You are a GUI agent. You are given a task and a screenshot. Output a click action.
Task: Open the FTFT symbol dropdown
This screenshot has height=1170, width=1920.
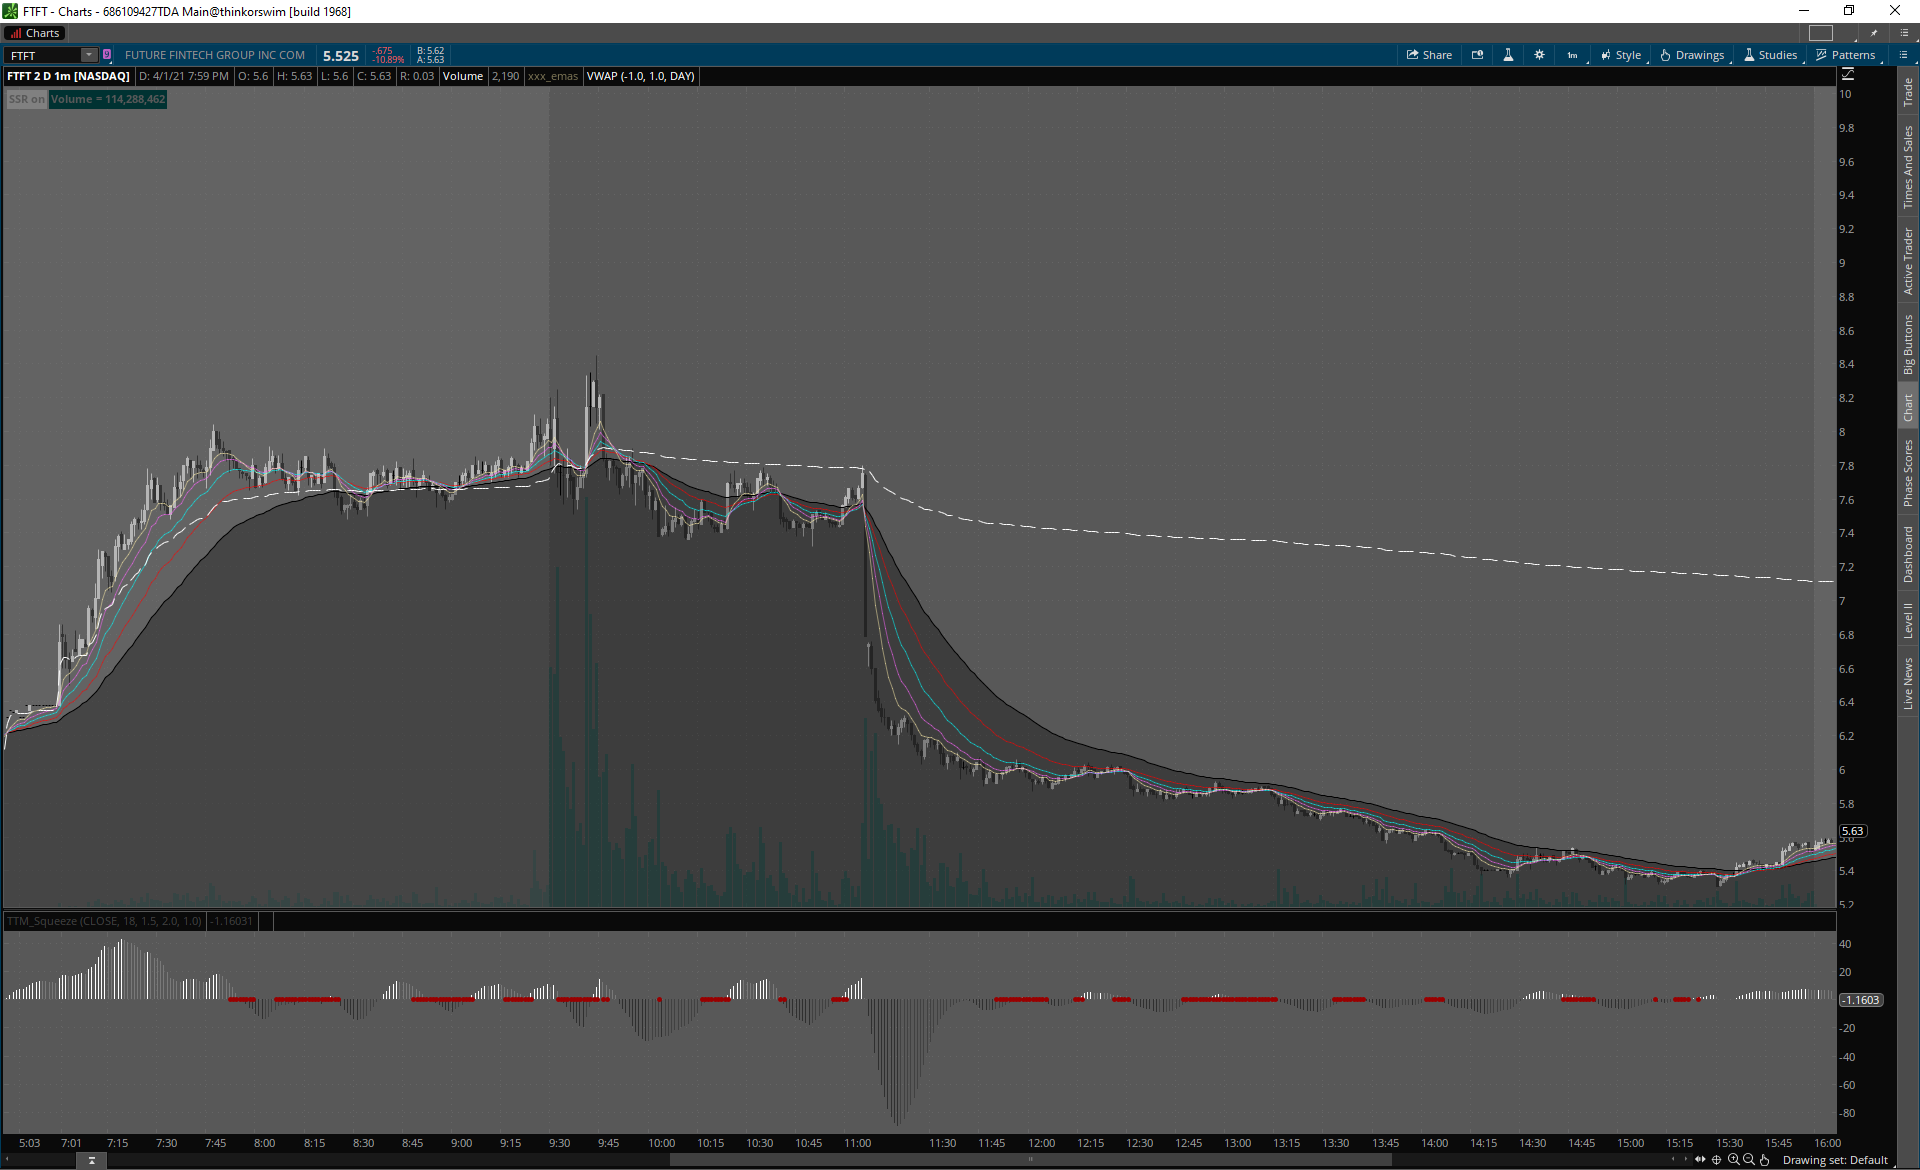[x=89, y=55]
